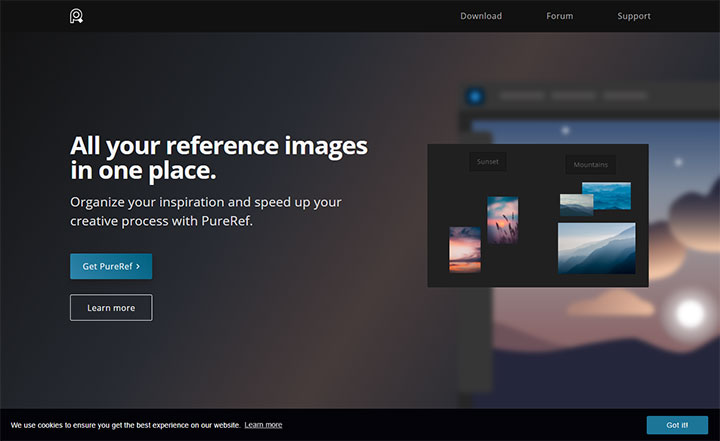The height and width of the screenshot is (441, 720).
Task: Dismiss cookies with Got it! button
Action: pos(677,425)
